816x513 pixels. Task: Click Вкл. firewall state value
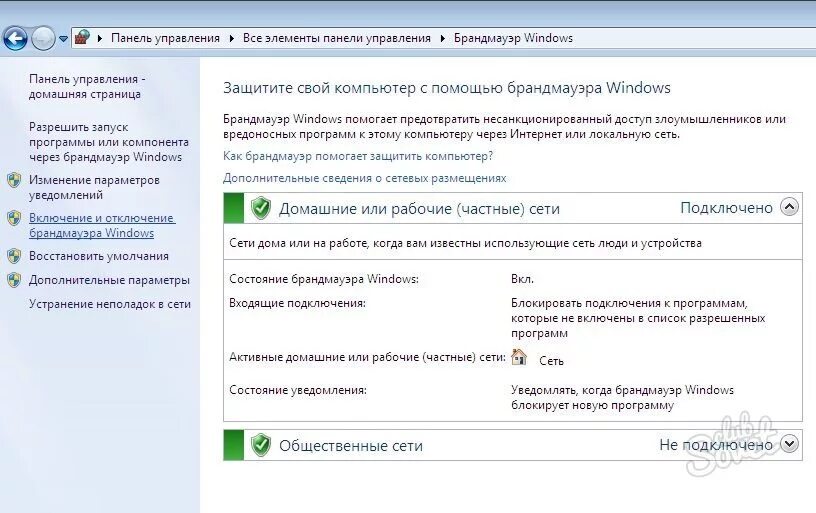coord(522,279)
